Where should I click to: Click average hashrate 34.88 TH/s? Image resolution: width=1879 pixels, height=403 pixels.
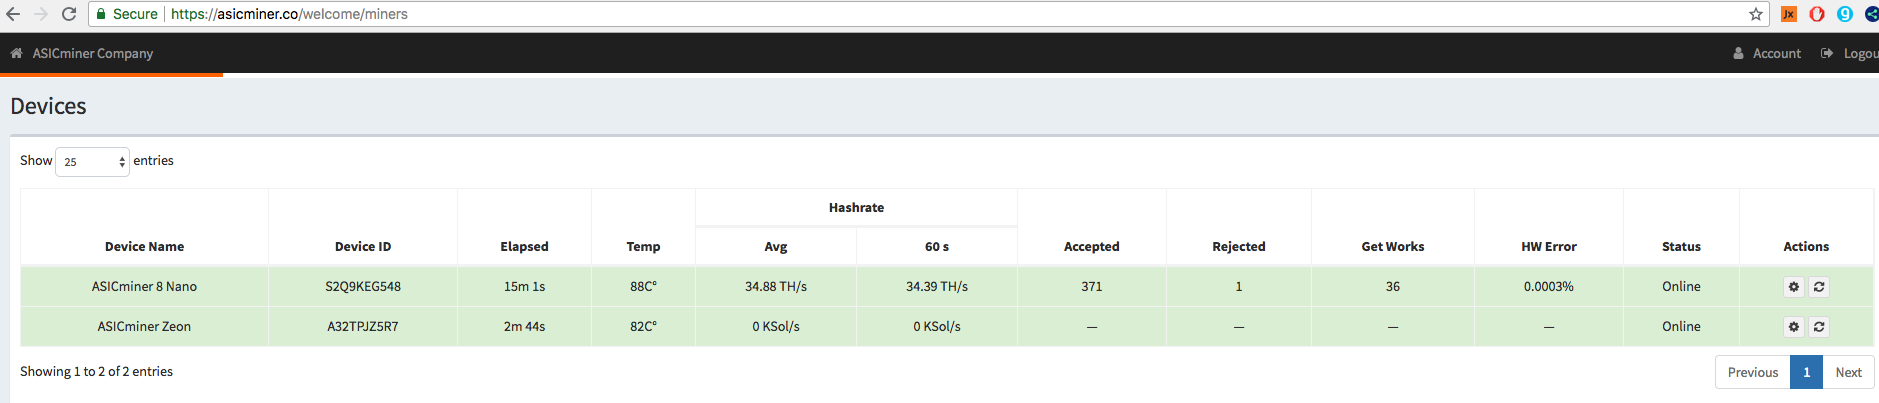[x=776, y=286]
